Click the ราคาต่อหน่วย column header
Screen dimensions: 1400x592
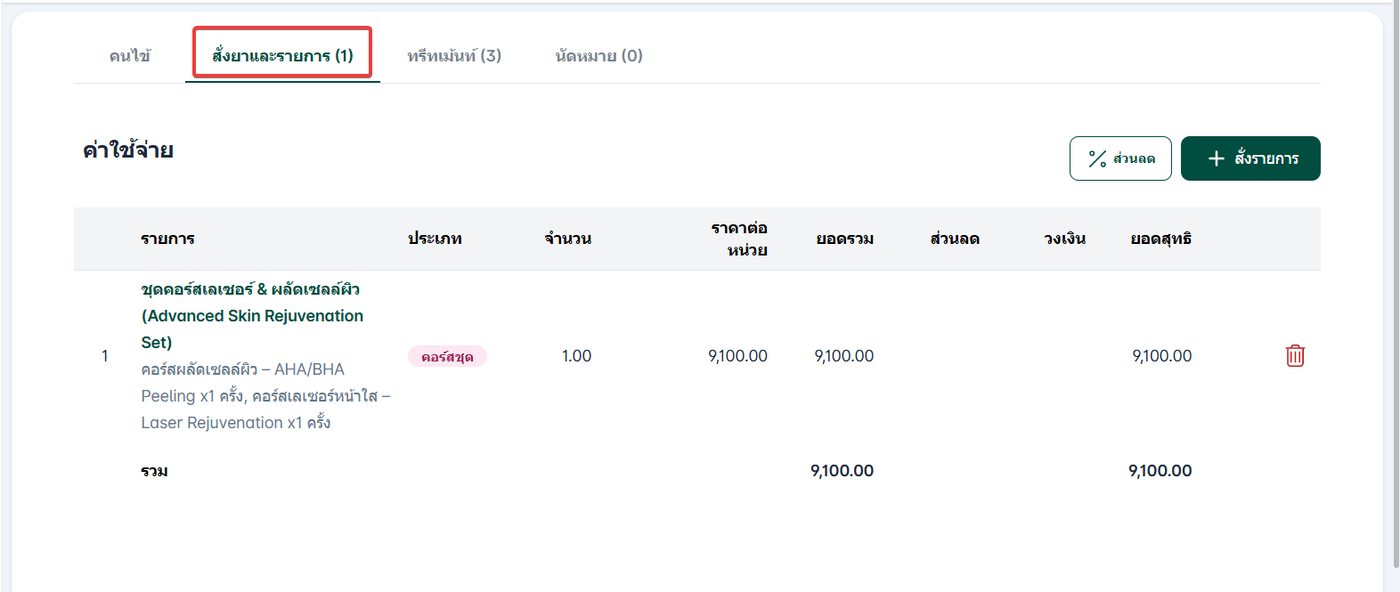tap(739, 239)
